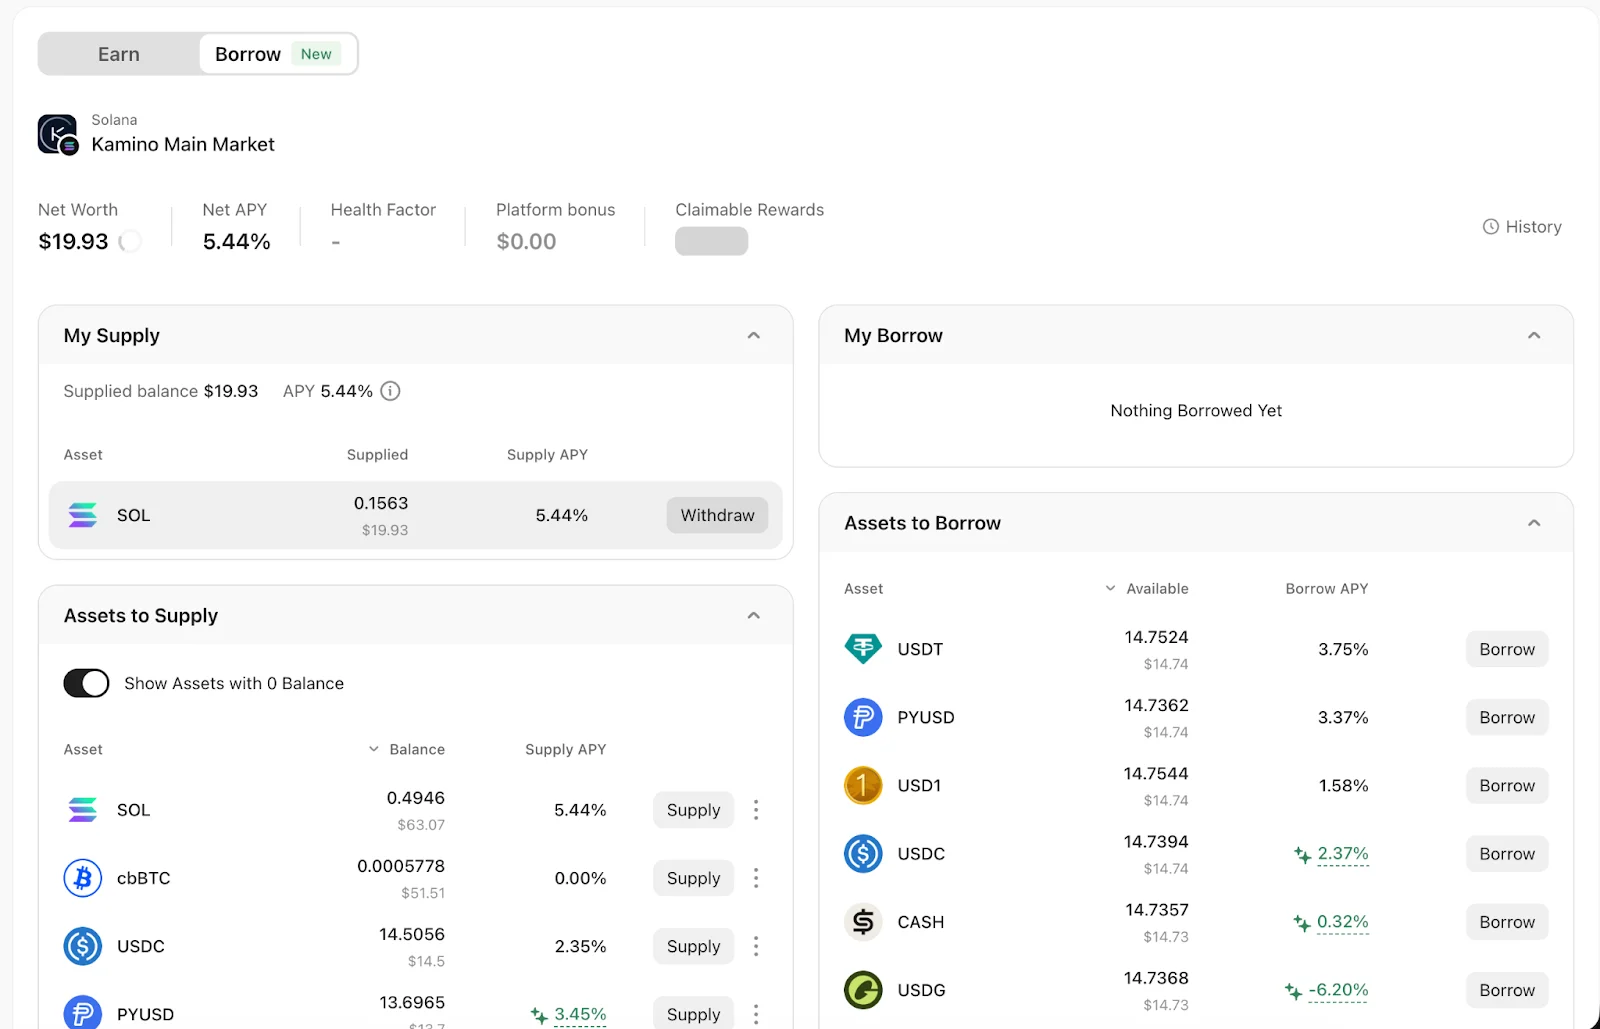Open the History link
The image size is (1600, 1029).
[1522, 227]
